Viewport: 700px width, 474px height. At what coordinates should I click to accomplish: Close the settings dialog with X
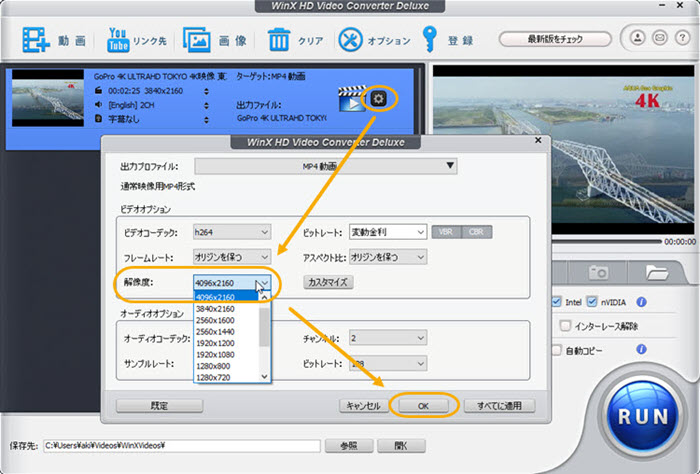(x=538, y=141)
